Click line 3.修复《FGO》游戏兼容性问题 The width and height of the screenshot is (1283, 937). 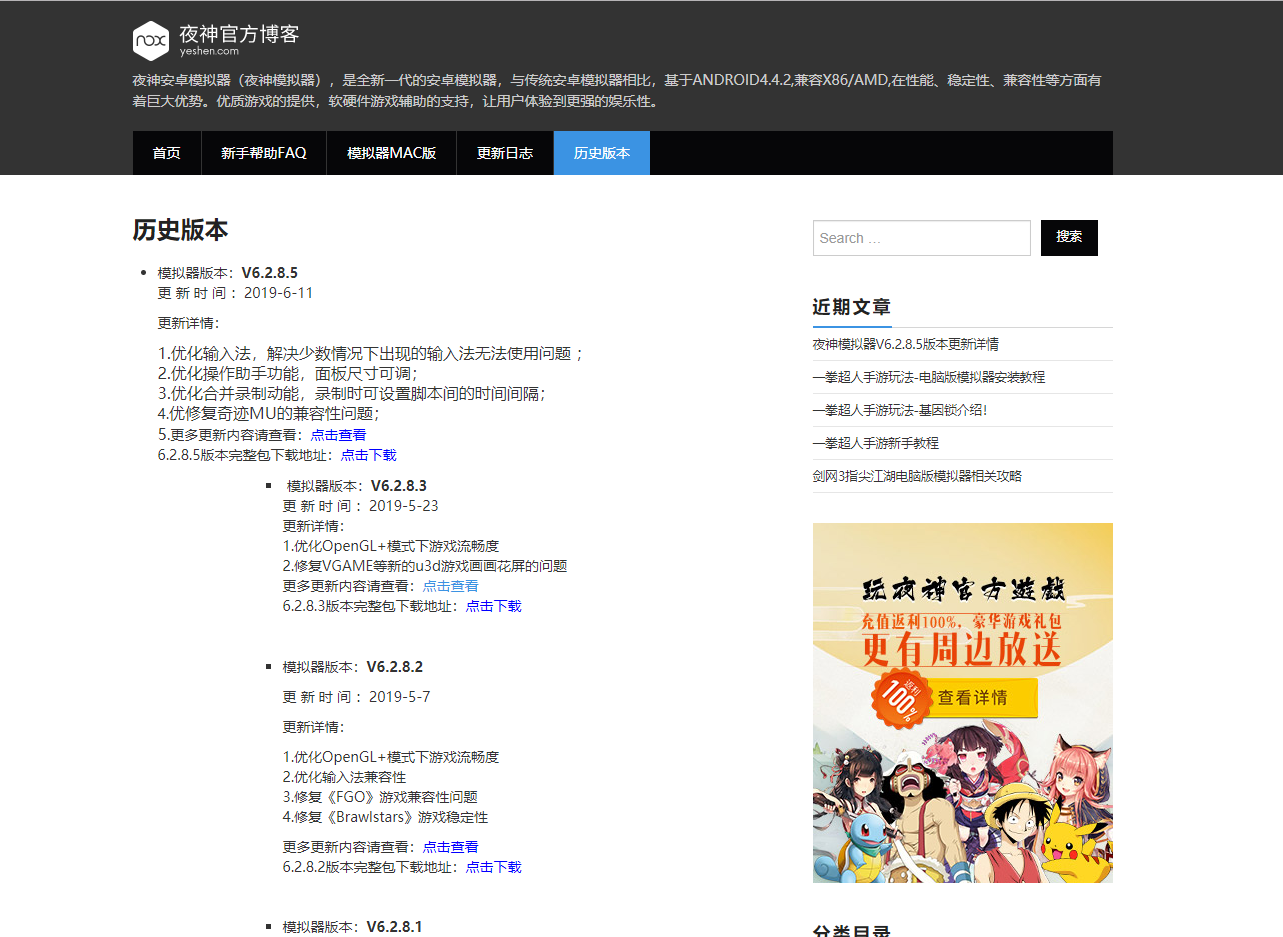(380, 797)
